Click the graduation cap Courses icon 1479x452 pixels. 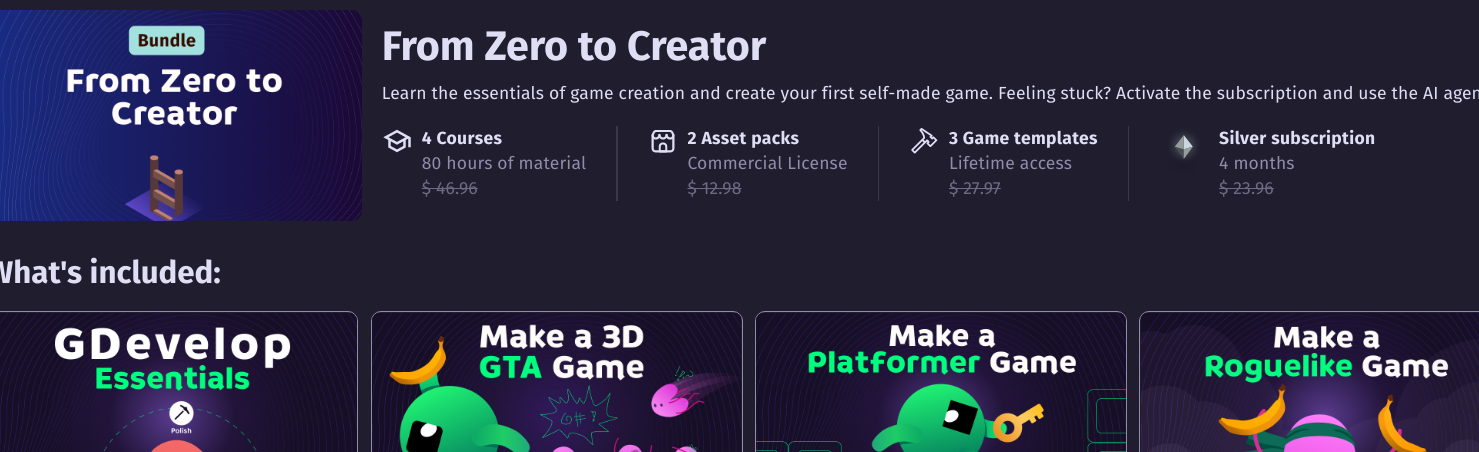(x=397, y=141)
